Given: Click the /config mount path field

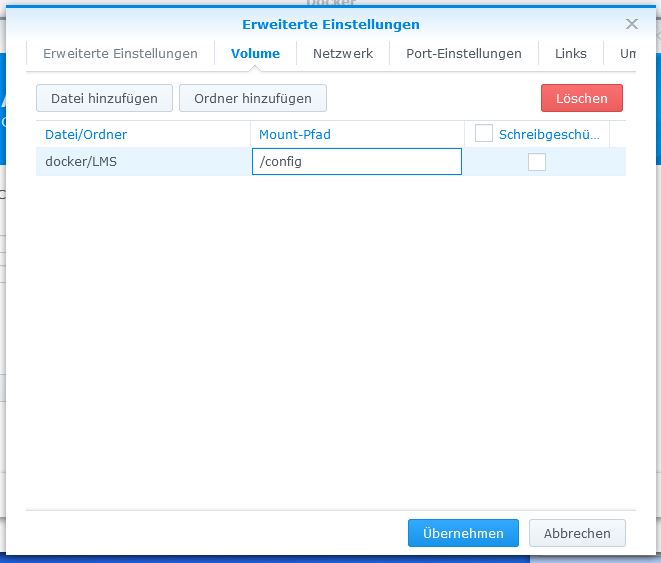Looking at the screenshot, I should tap(356, 162).
